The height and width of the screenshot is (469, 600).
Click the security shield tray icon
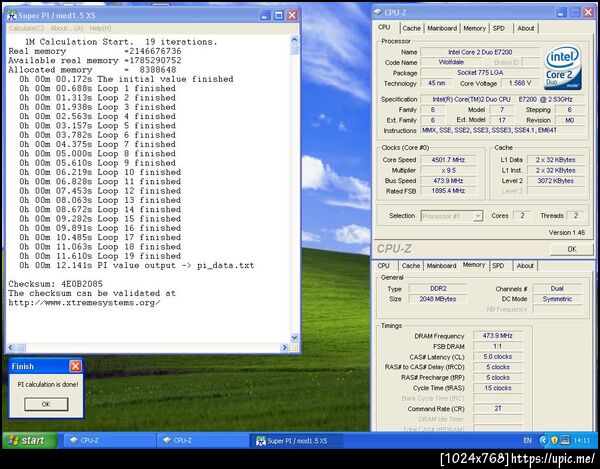point(554,441)
